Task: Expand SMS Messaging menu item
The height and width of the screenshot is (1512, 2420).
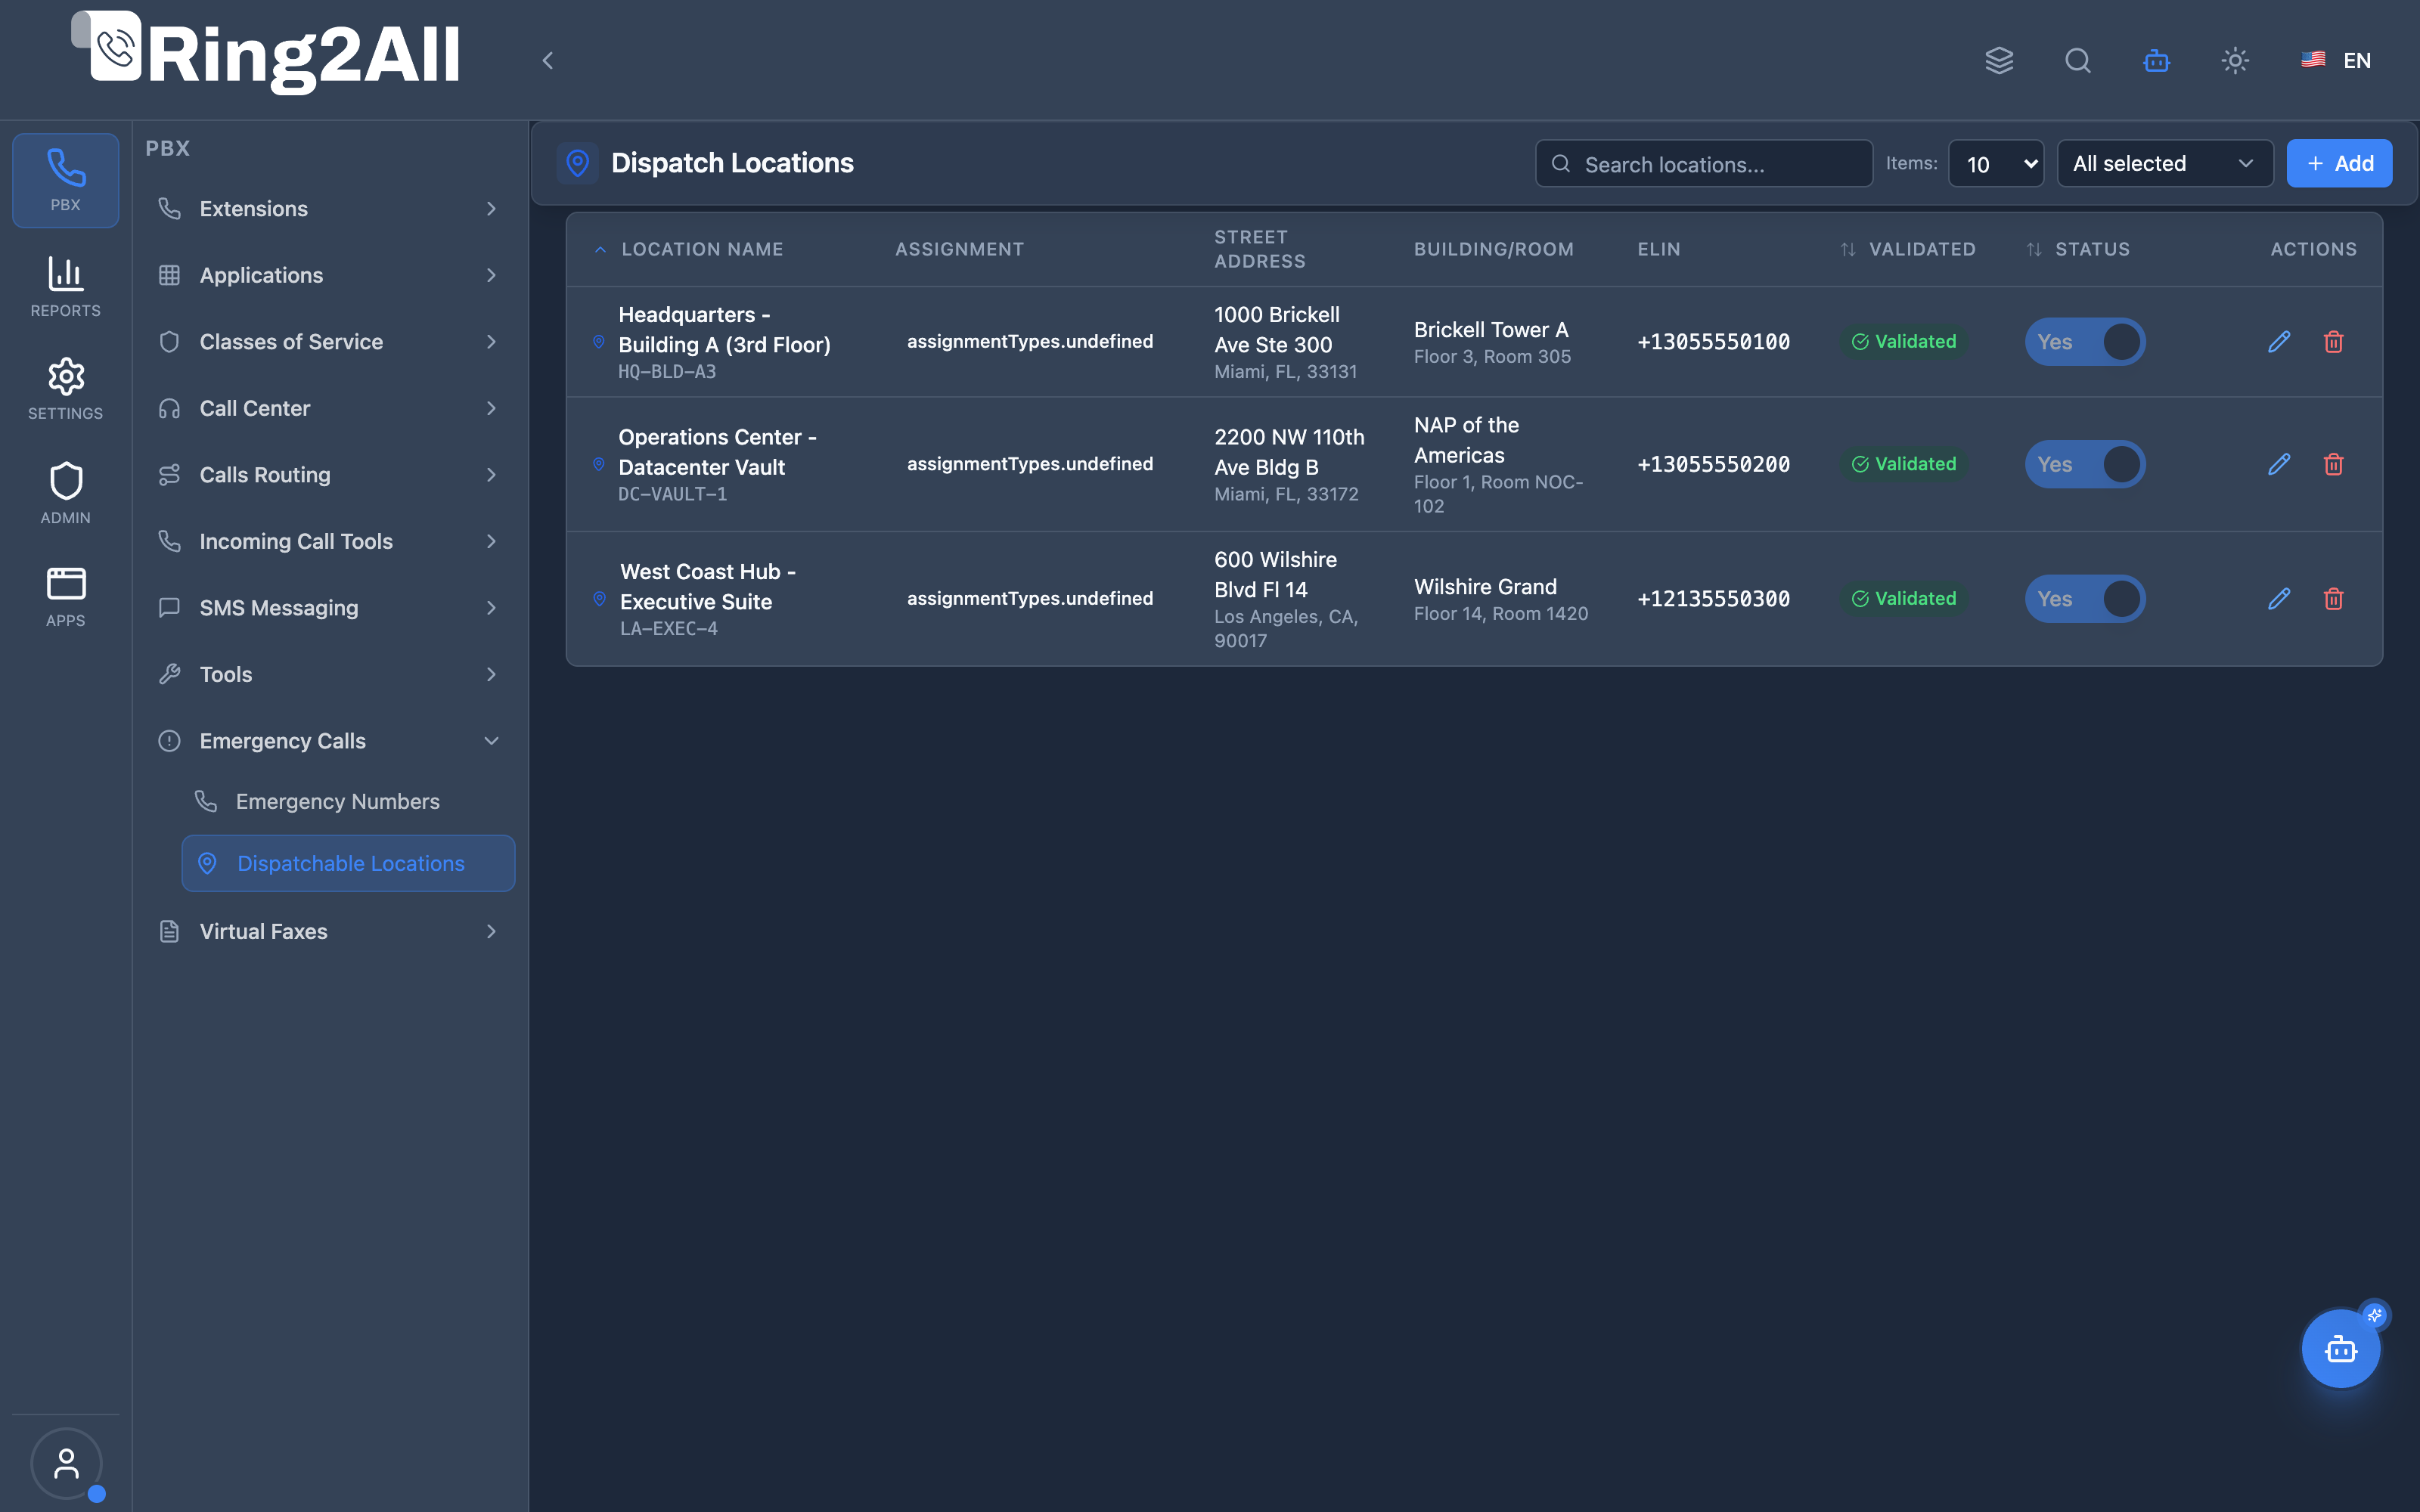Action: (328, 608)
